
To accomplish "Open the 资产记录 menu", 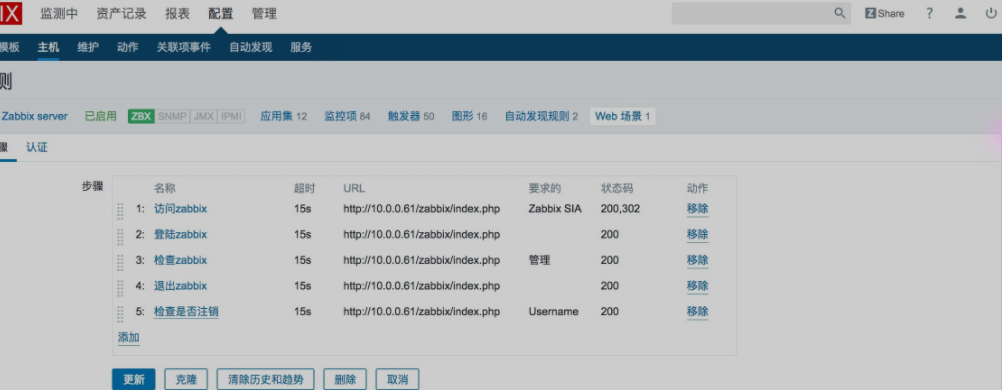I will tap(121, 13).
